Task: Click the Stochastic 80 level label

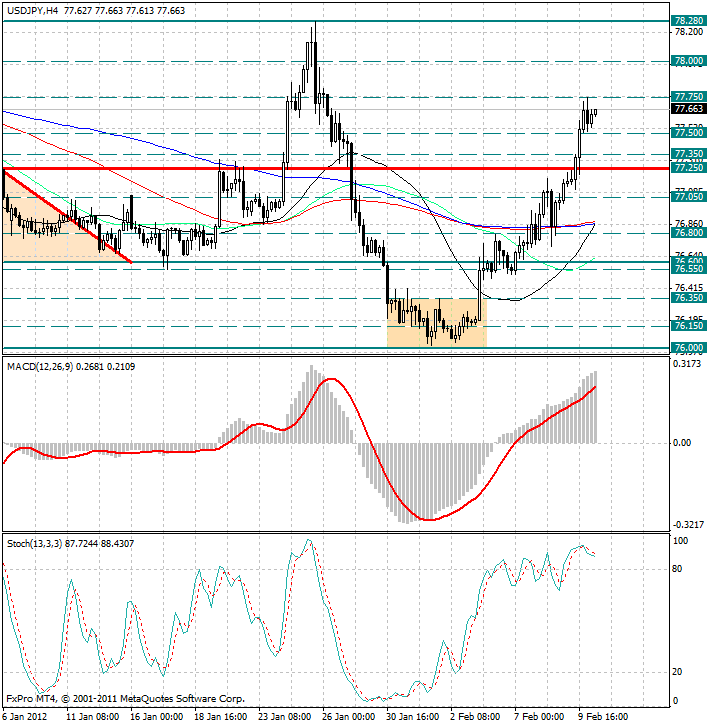Action: click(x=677, y=569)
